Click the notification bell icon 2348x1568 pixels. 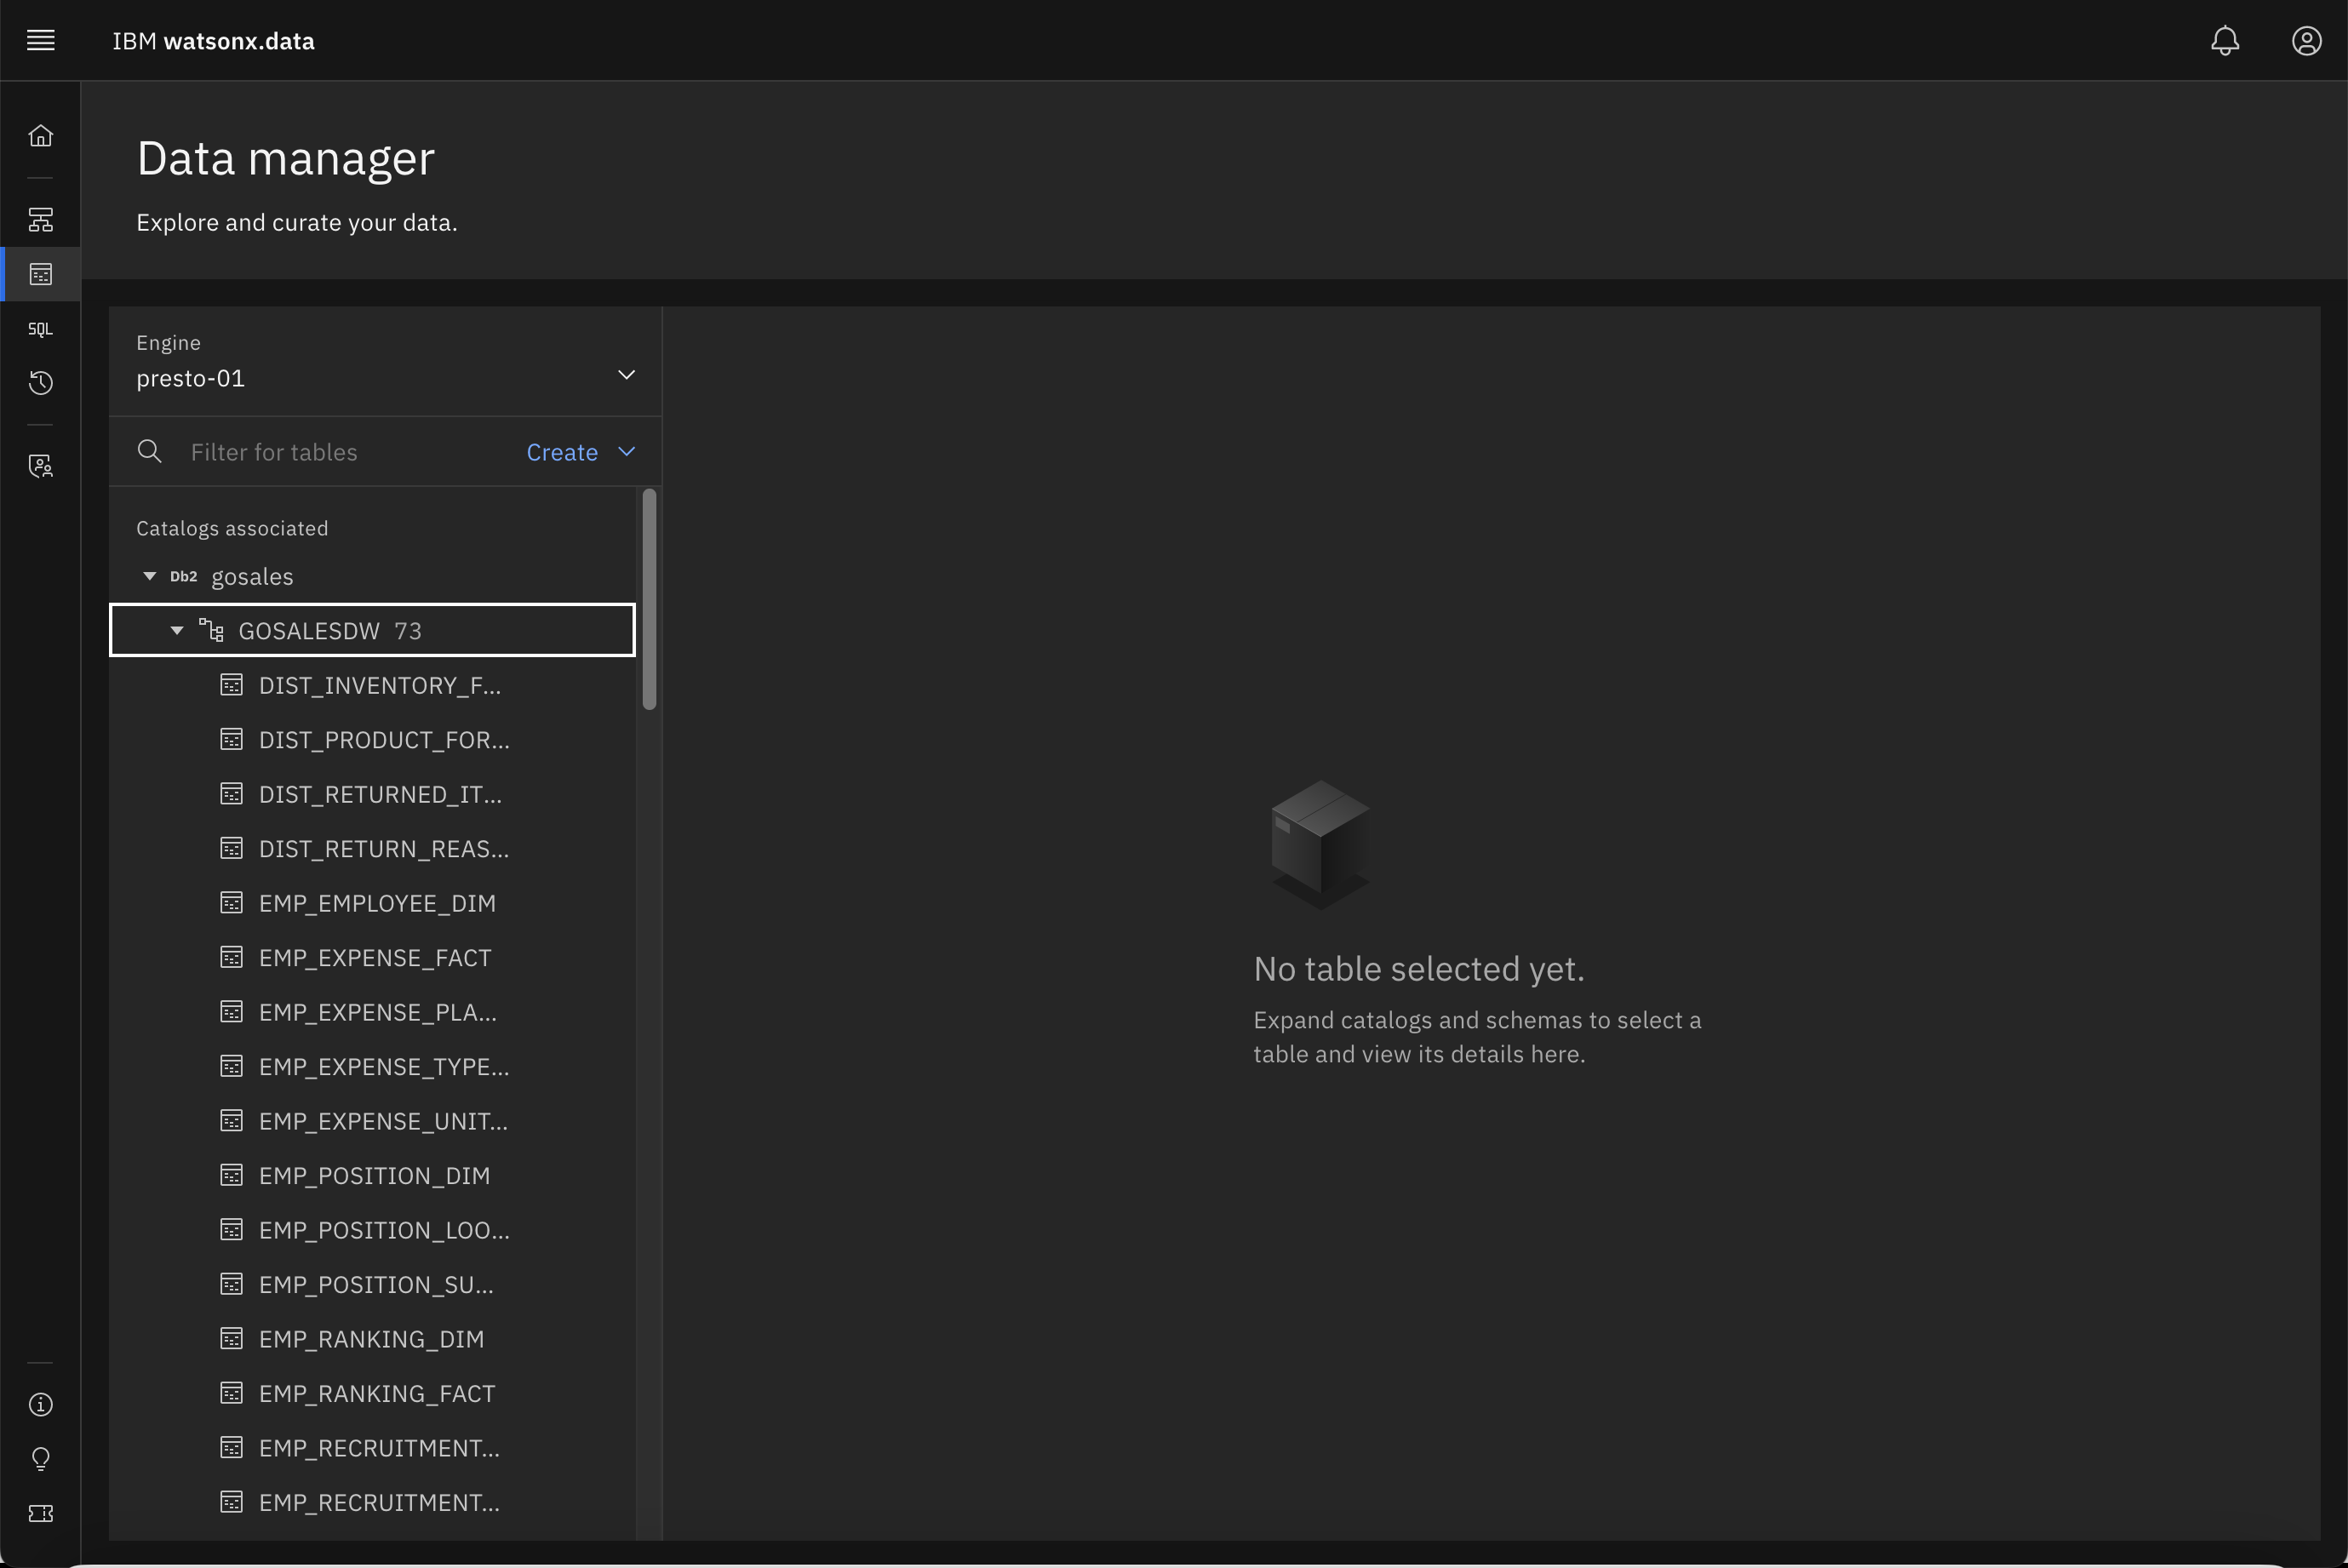[x=2225, y=40]
